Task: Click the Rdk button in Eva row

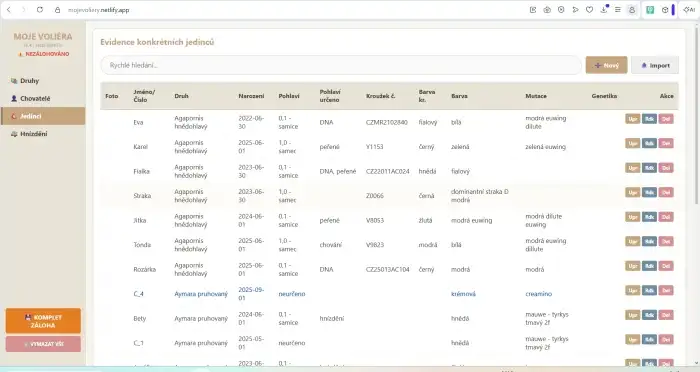Action: coord(649,119)
